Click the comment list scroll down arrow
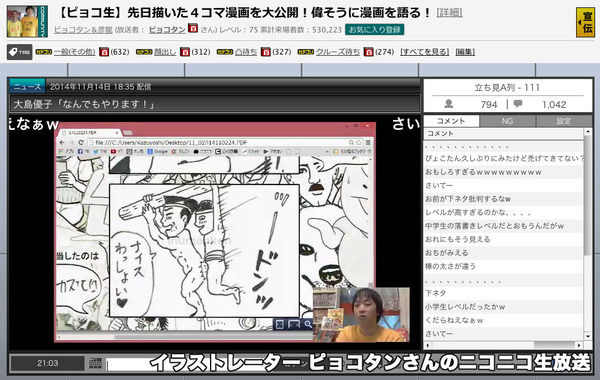 pos(588,336)
